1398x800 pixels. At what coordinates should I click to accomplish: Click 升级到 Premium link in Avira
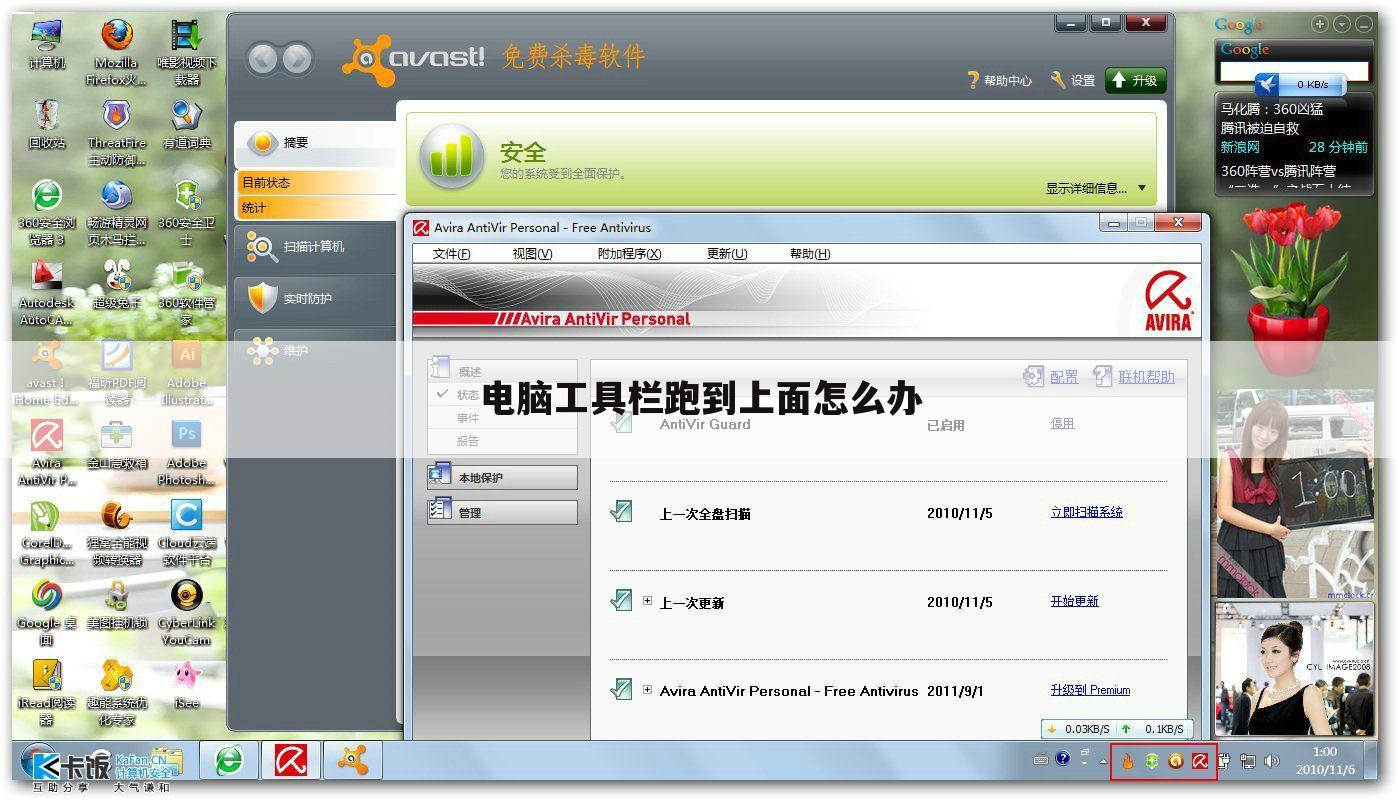click(1090, 690)
